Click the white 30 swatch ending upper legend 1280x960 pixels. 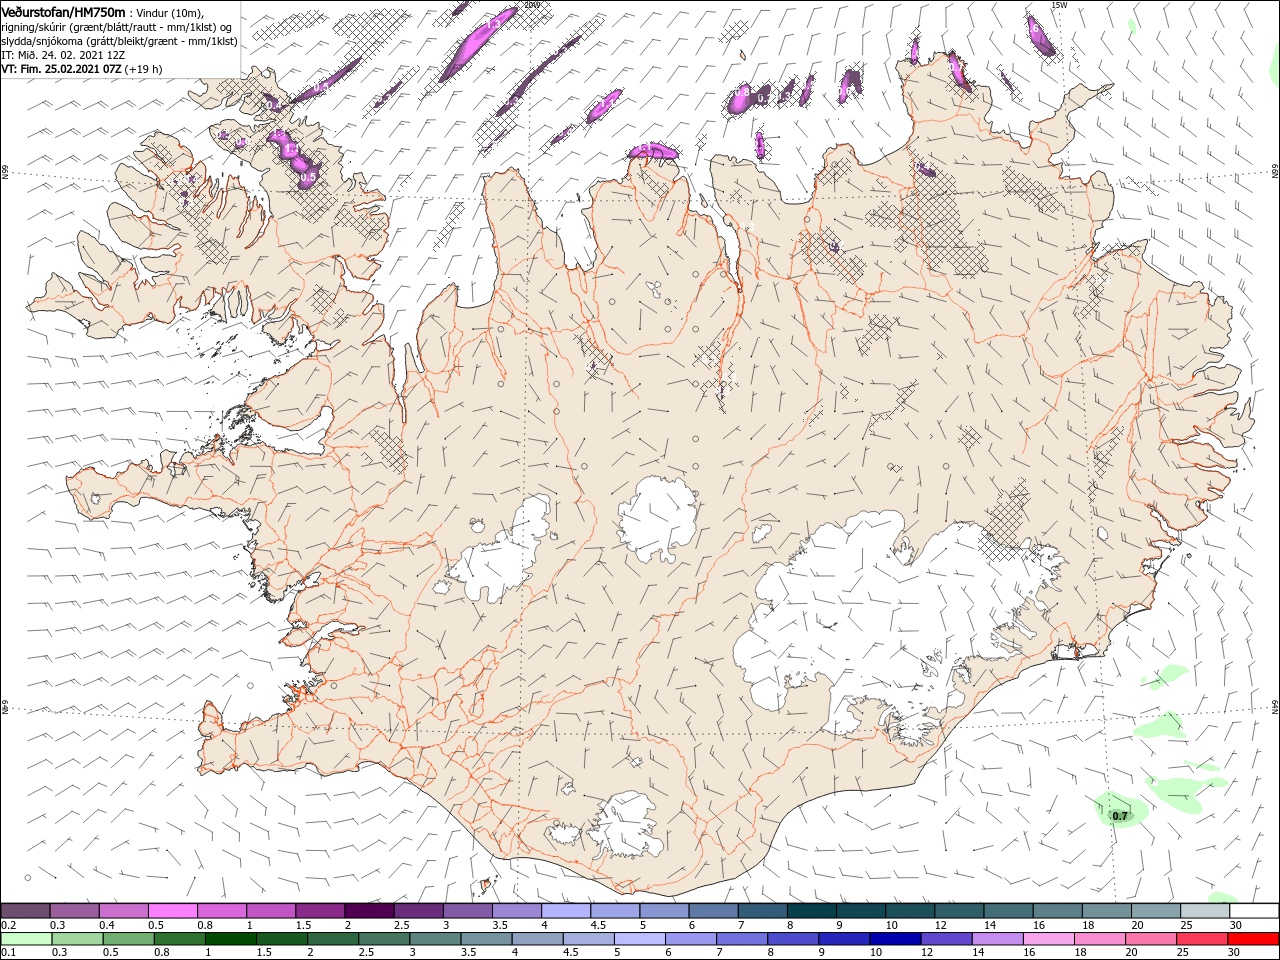coord(1253,911)
